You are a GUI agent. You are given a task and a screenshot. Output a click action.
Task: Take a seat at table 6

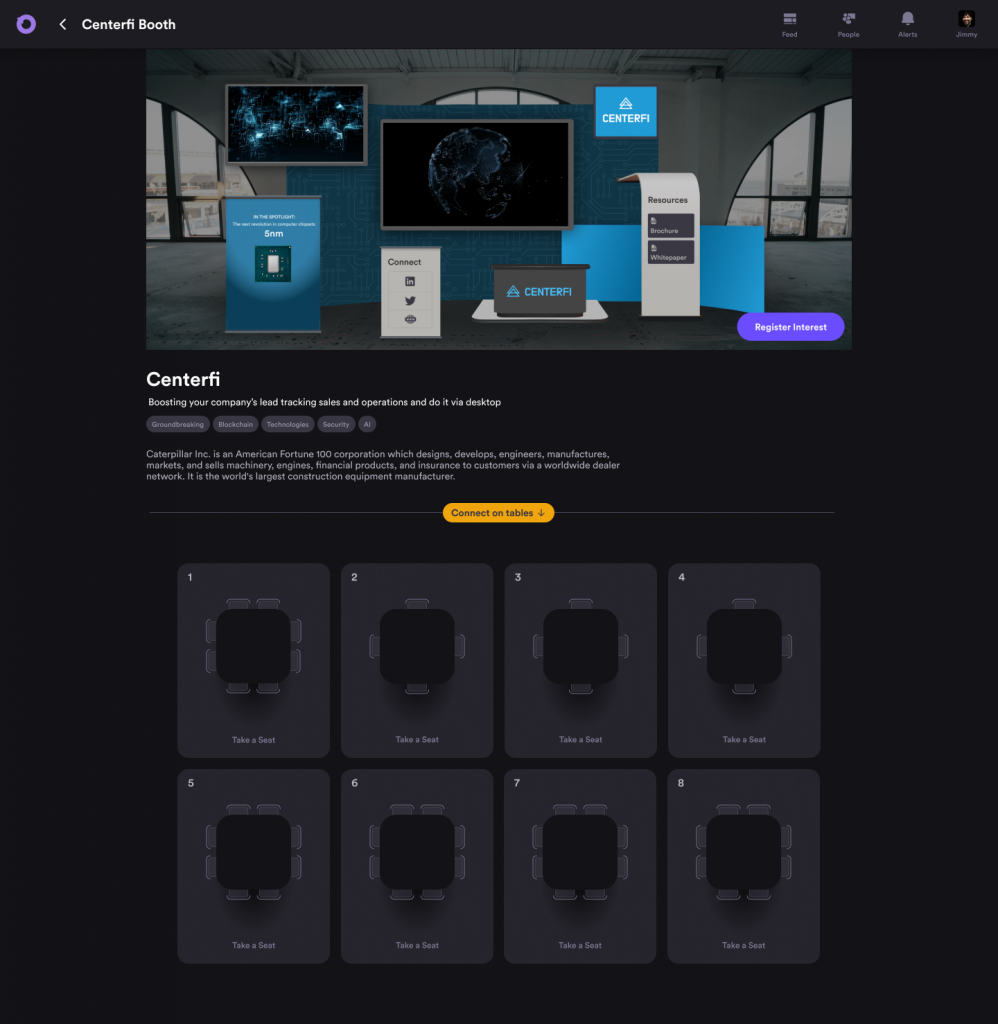pyautogui.click(x=417, y=945)
